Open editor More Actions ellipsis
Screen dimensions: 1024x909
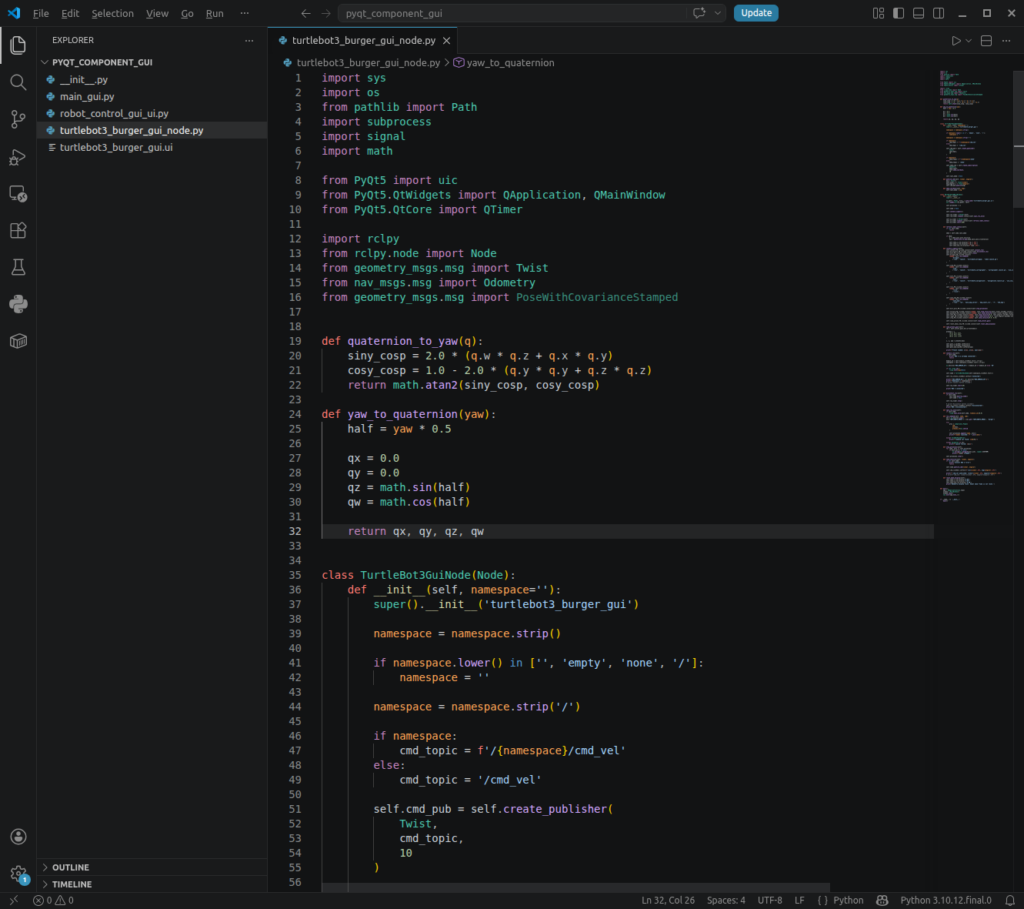click(1006, 40)
